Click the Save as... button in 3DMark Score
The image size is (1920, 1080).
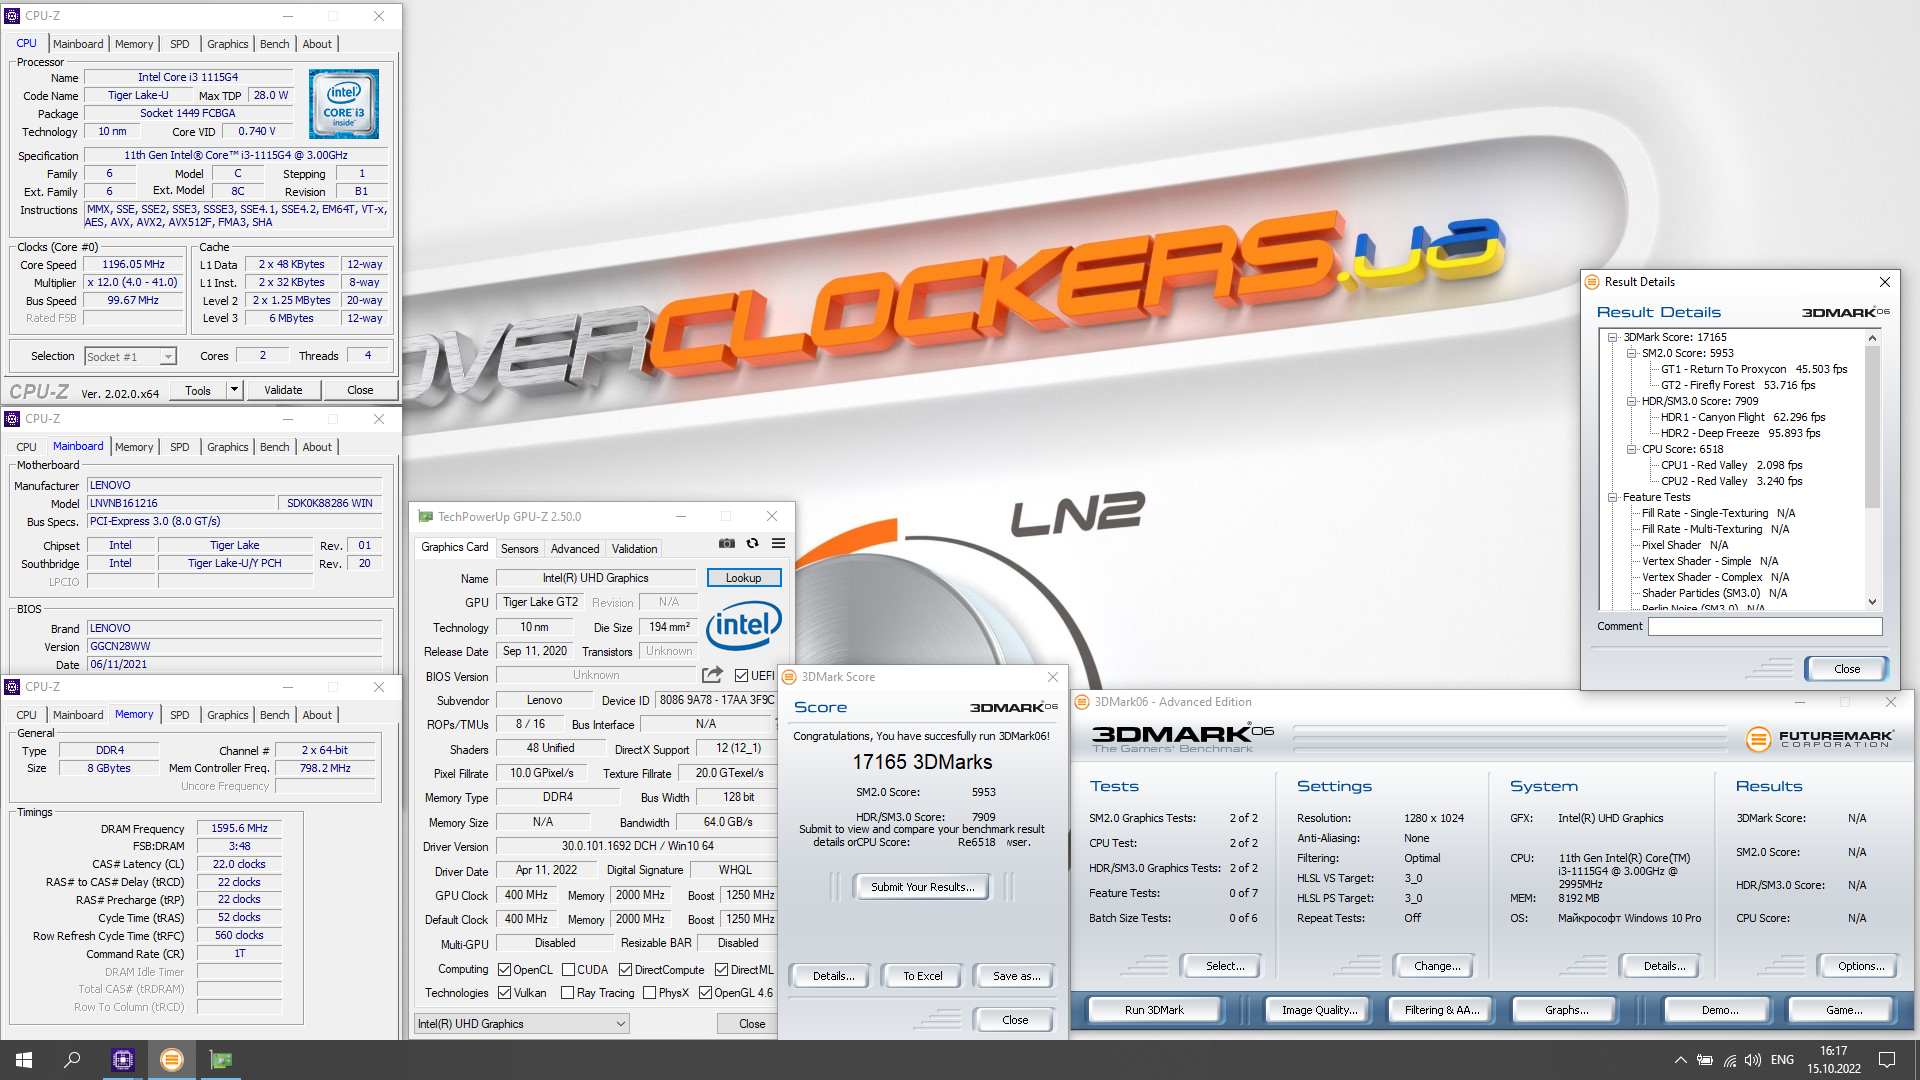pyautogui.click(x=1016, y=976)
